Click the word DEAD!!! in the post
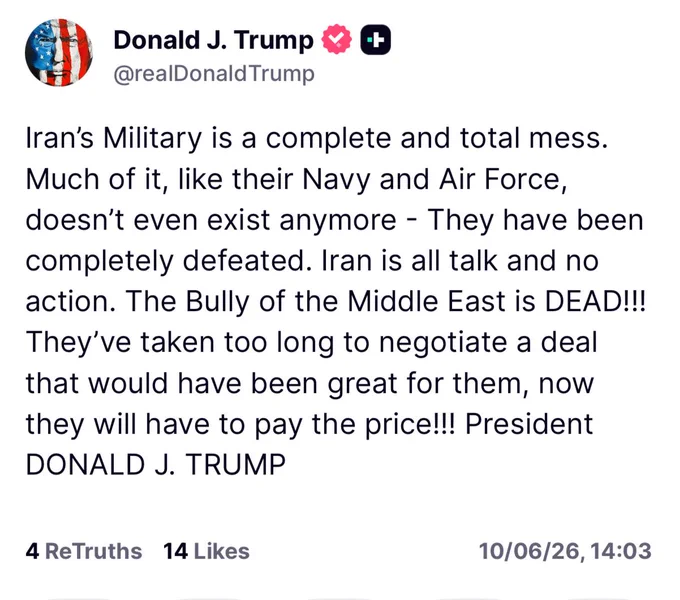The width and height of the screenshot is (680, 600). (595, 301)
